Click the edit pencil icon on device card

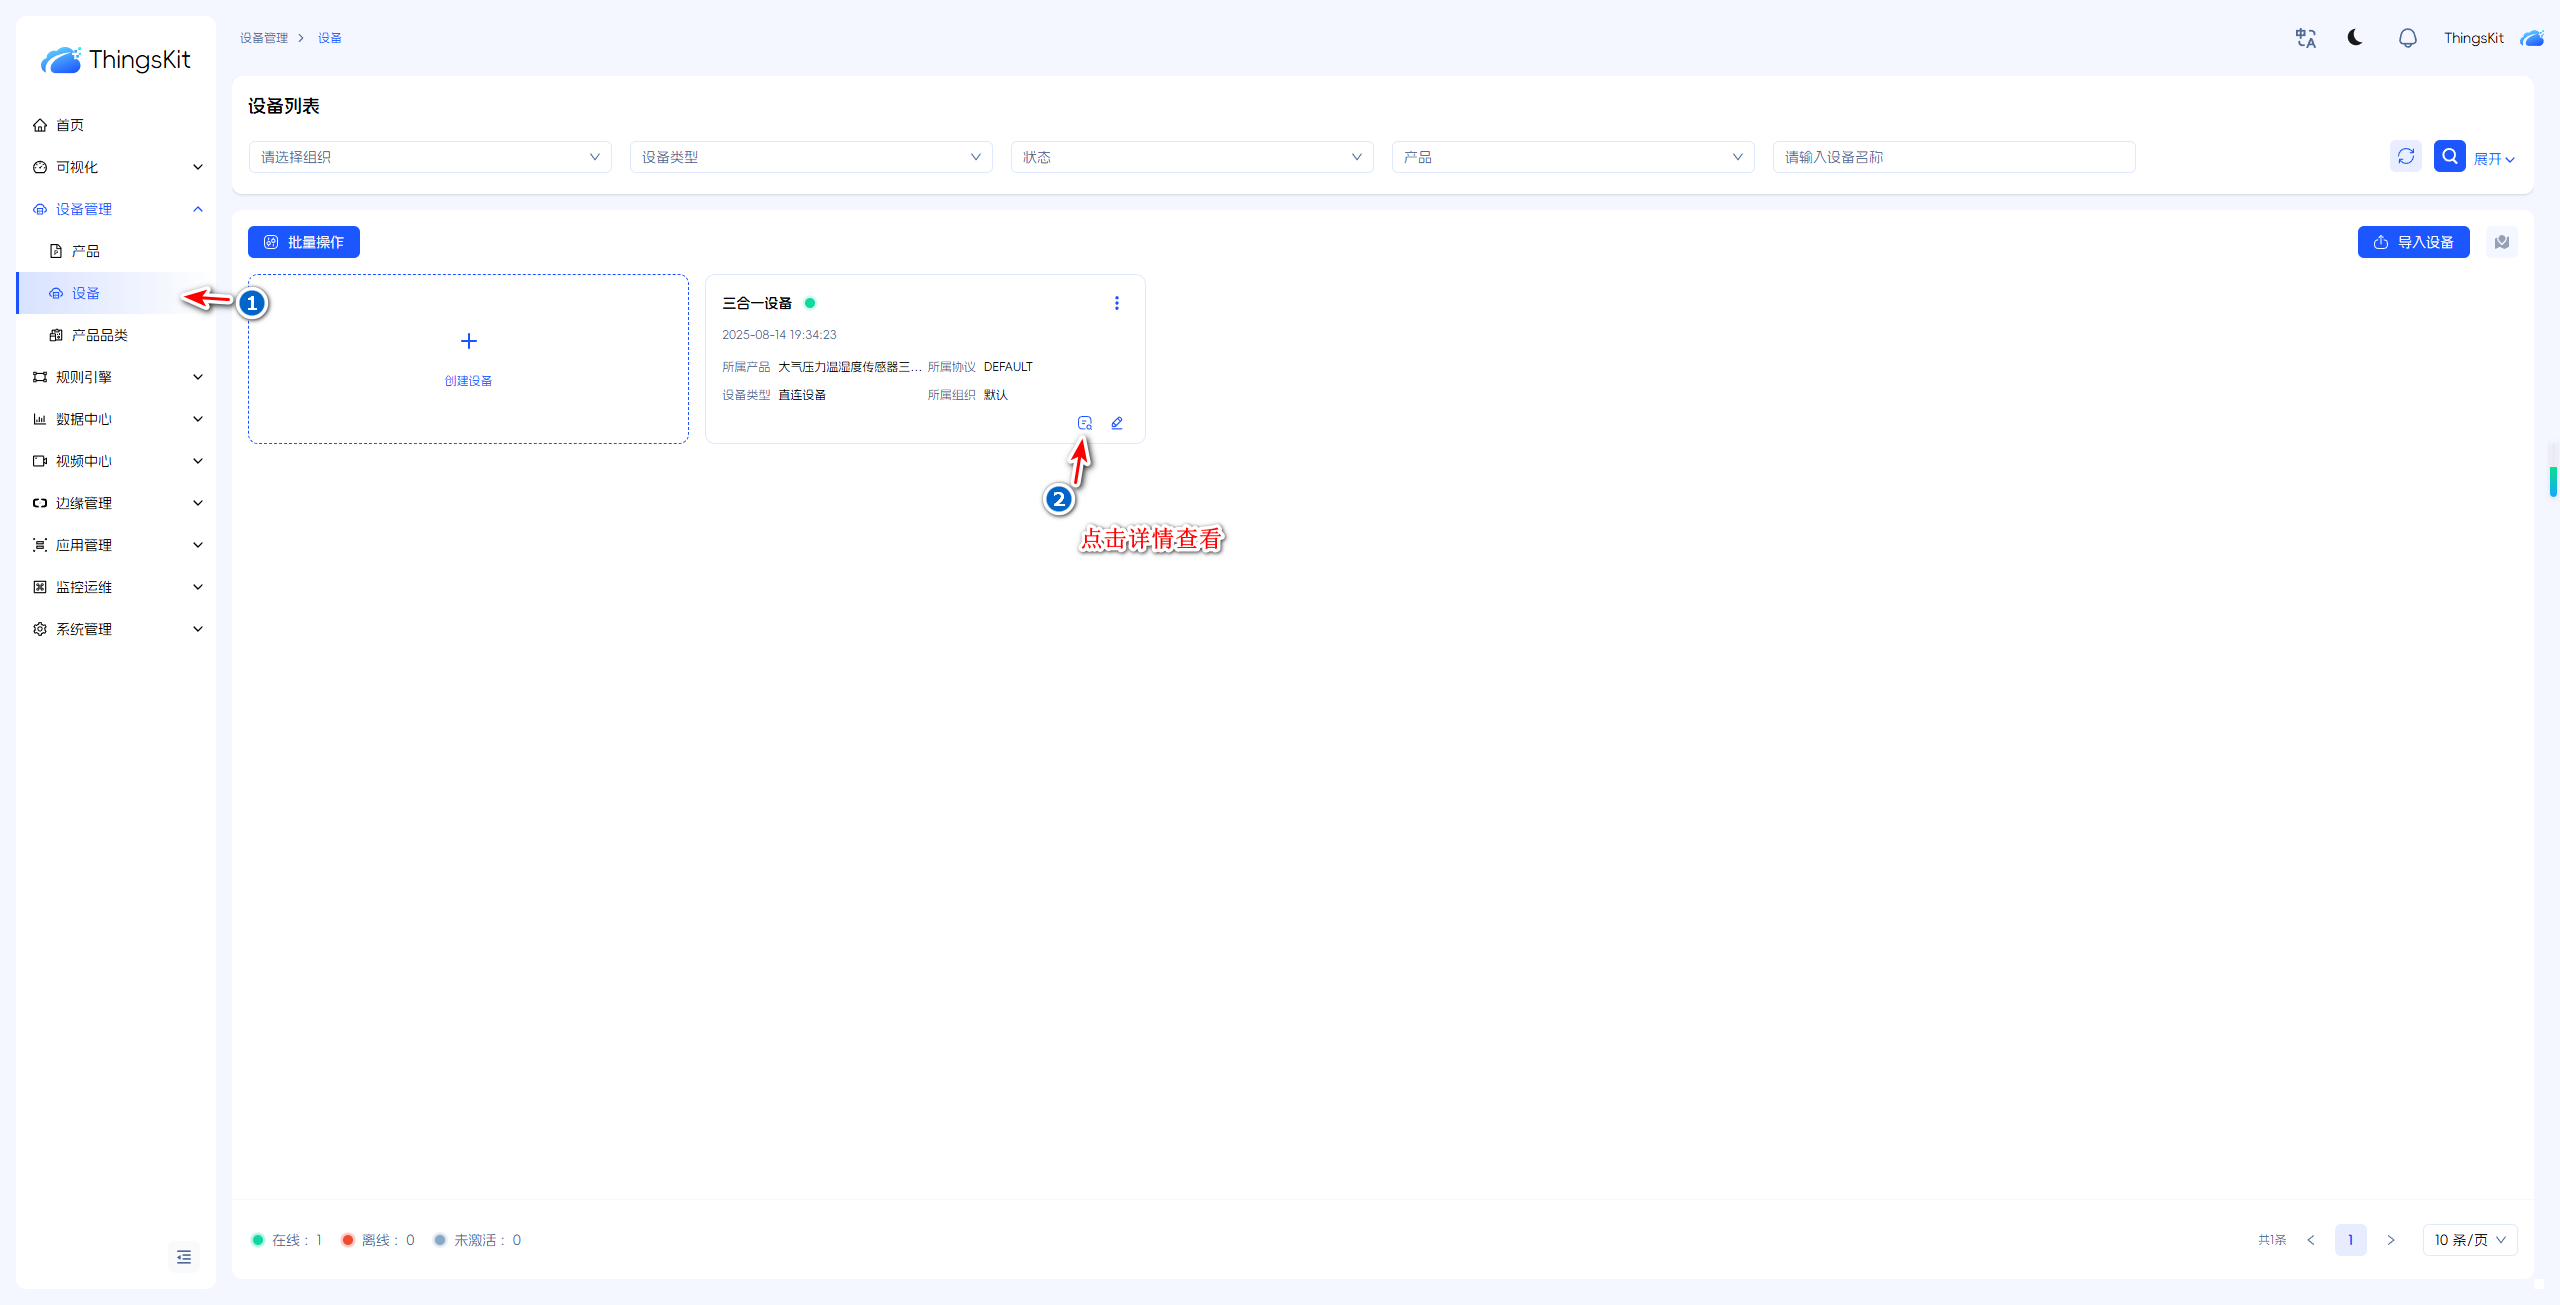click(1117, 423)
